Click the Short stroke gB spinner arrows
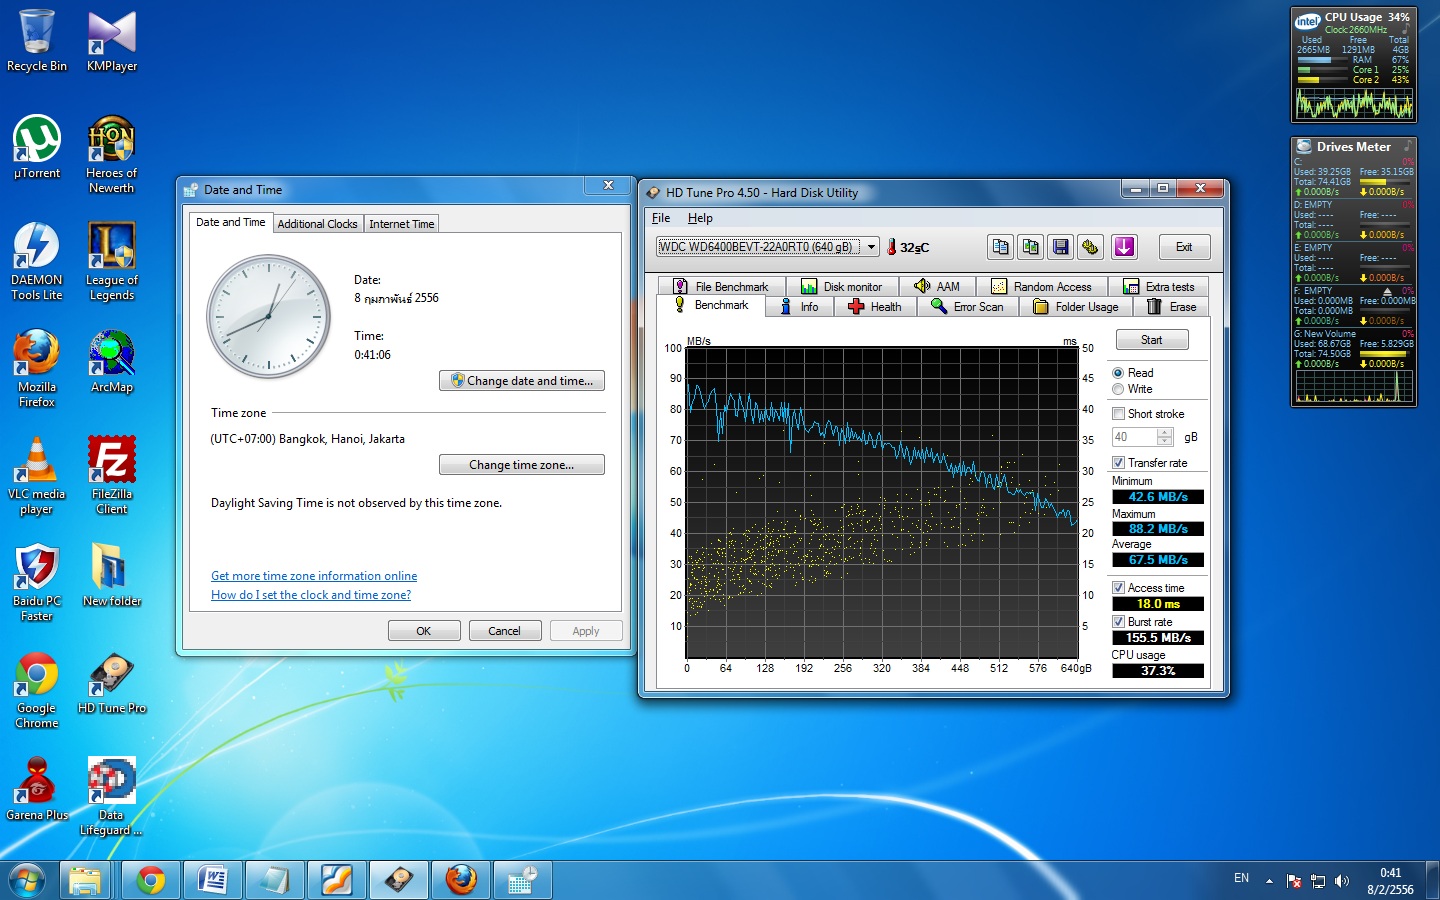The width and height of the screenshot is (1440, 900). pos(1164,437)
